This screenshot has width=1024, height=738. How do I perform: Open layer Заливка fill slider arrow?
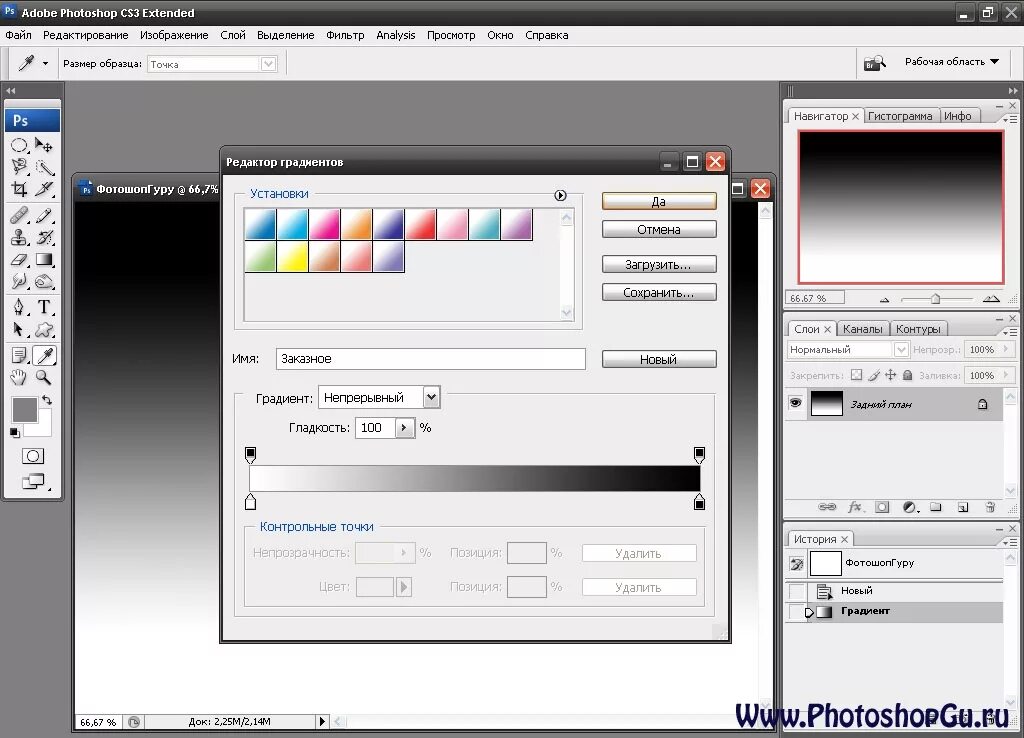click(x=1006, y=375)
